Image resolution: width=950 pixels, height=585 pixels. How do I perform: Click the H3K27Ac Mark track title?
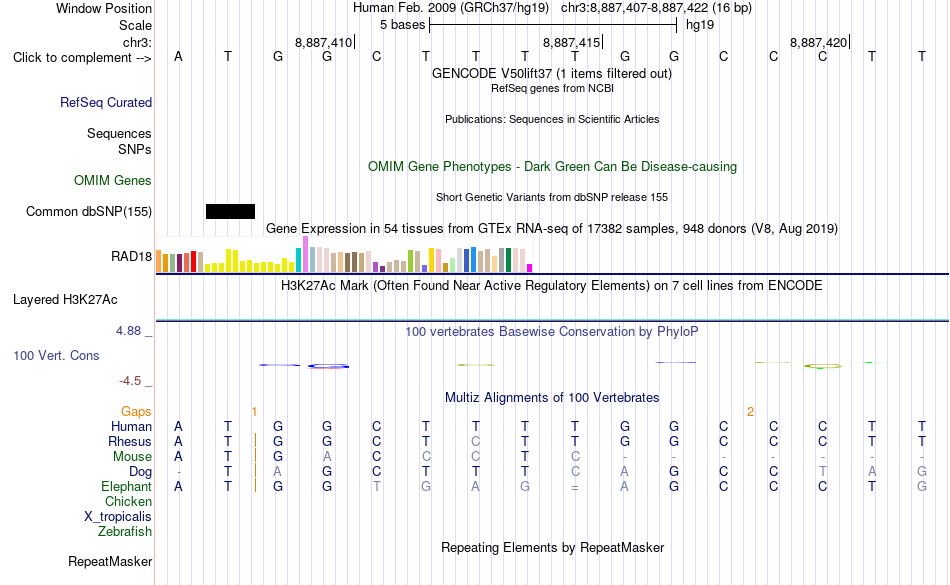coord(551,285)
